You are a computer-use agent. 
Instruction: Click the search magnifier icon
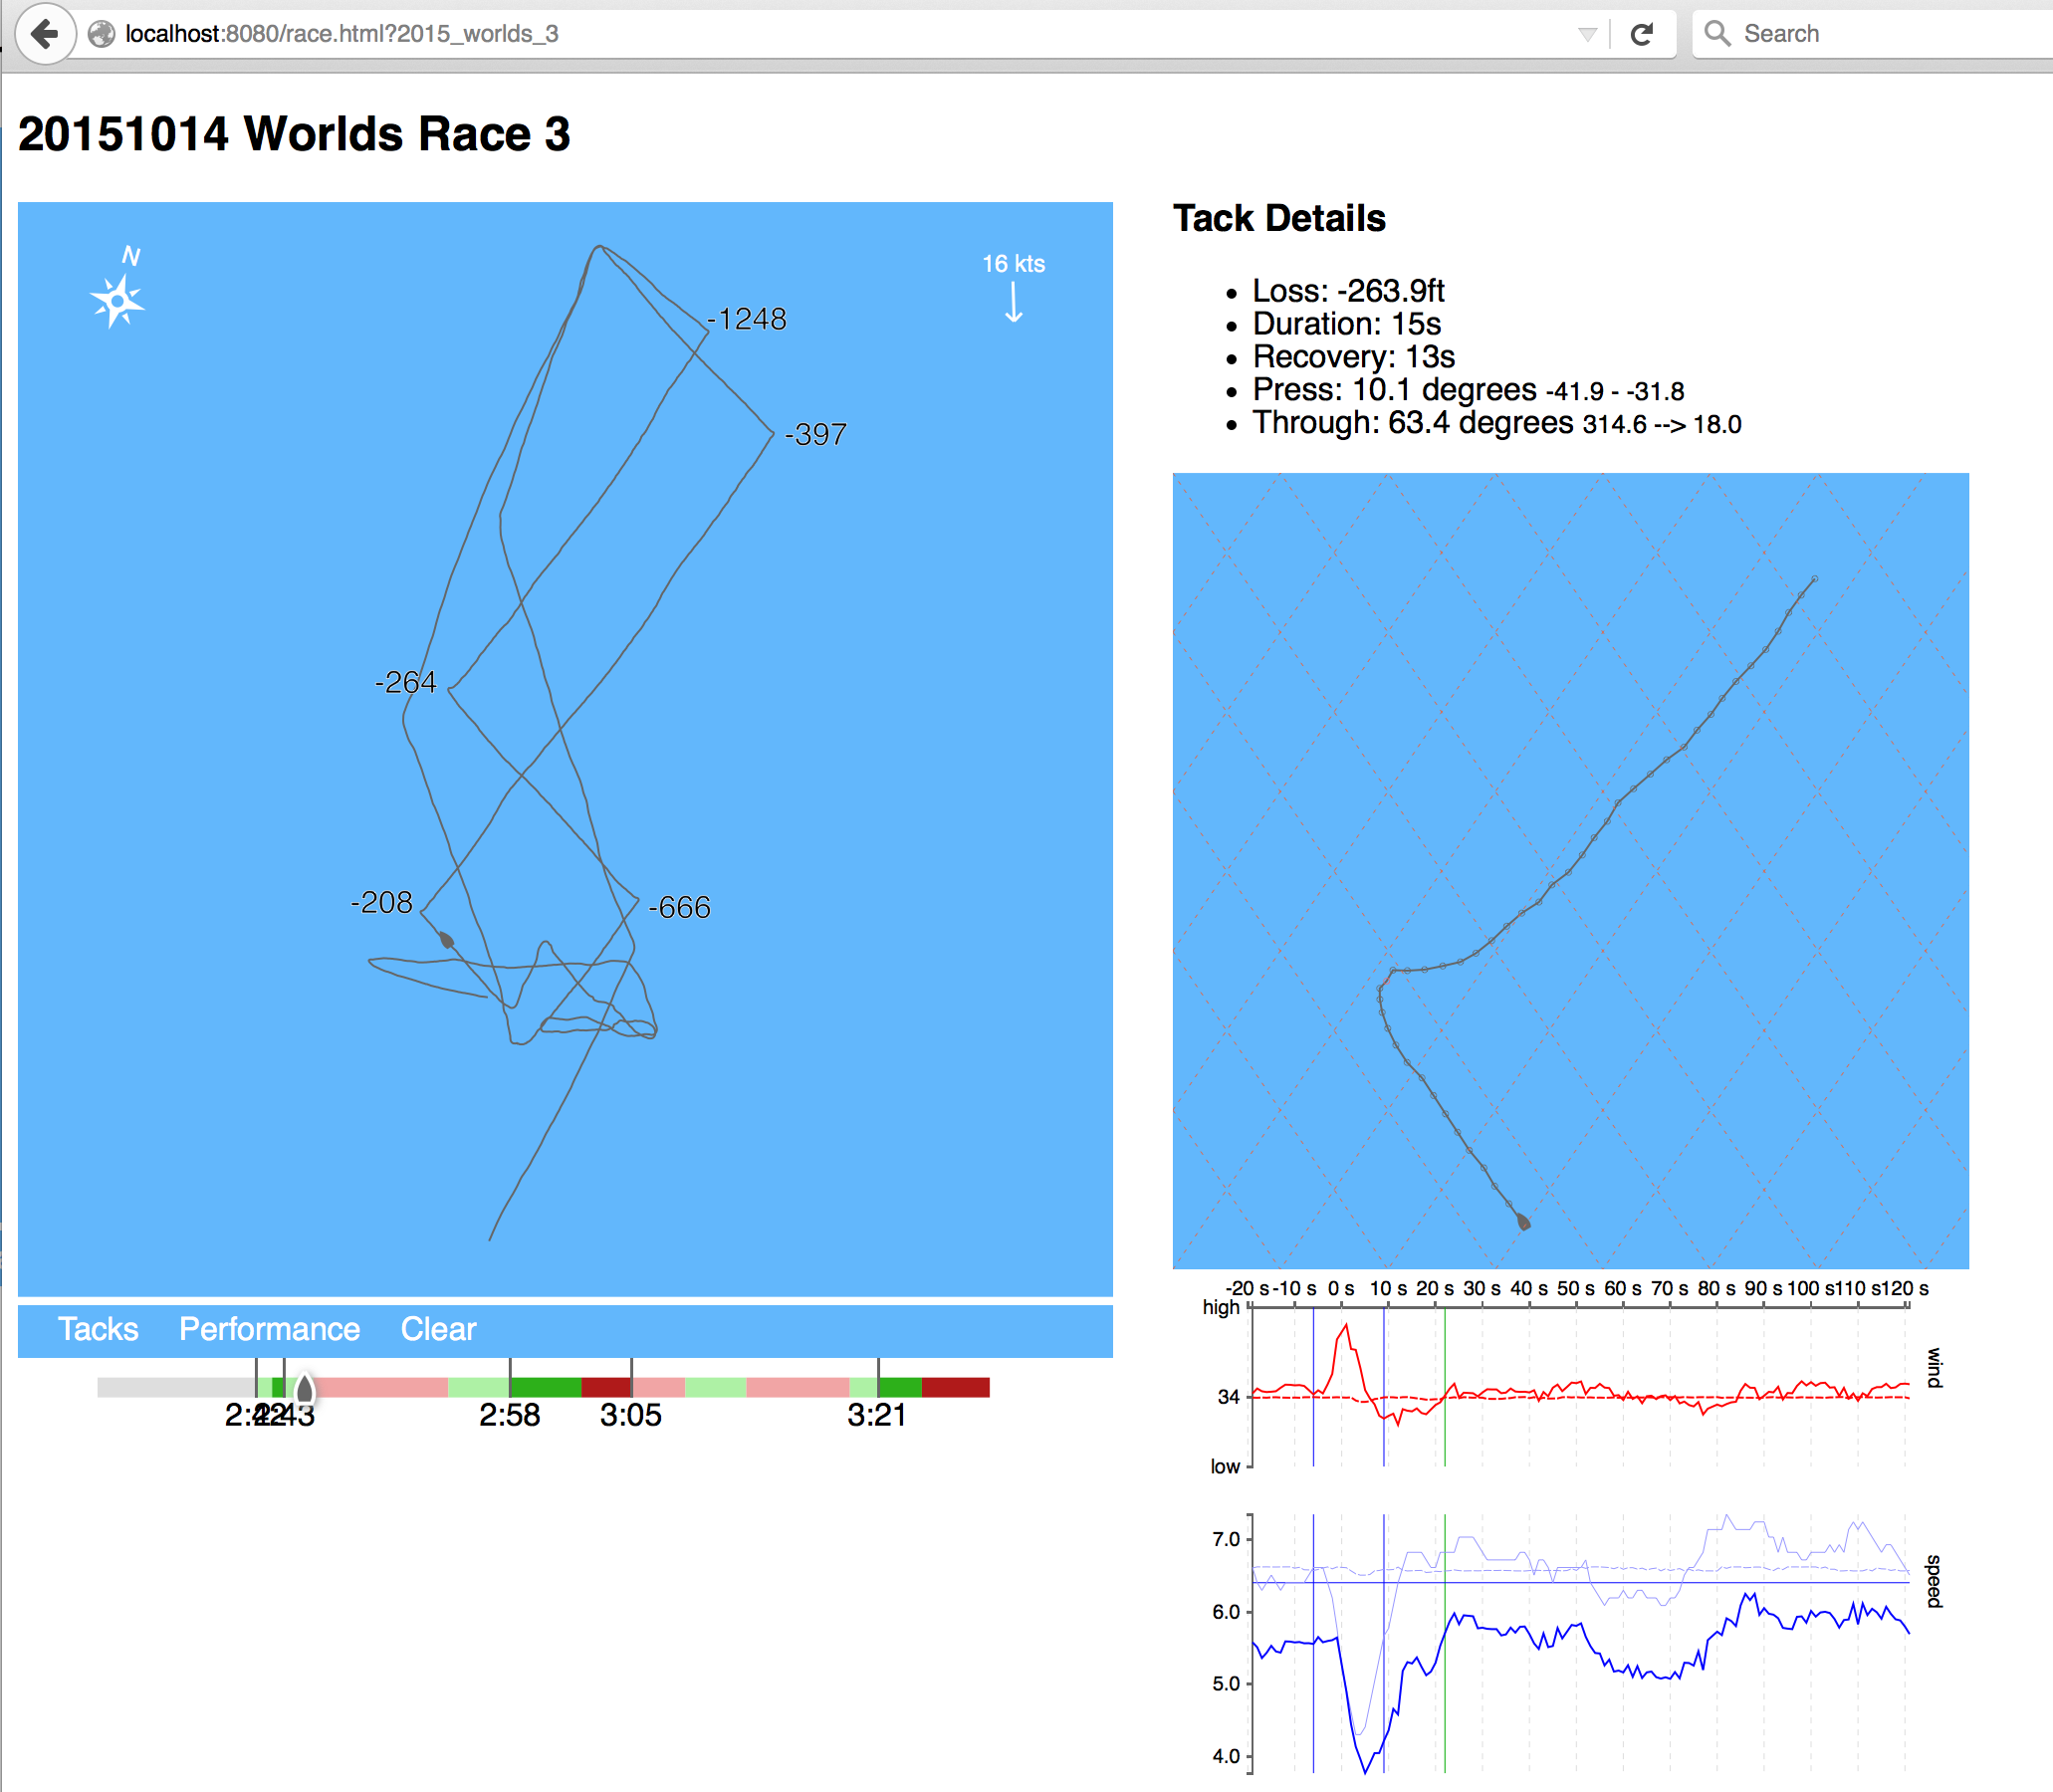1717,34
